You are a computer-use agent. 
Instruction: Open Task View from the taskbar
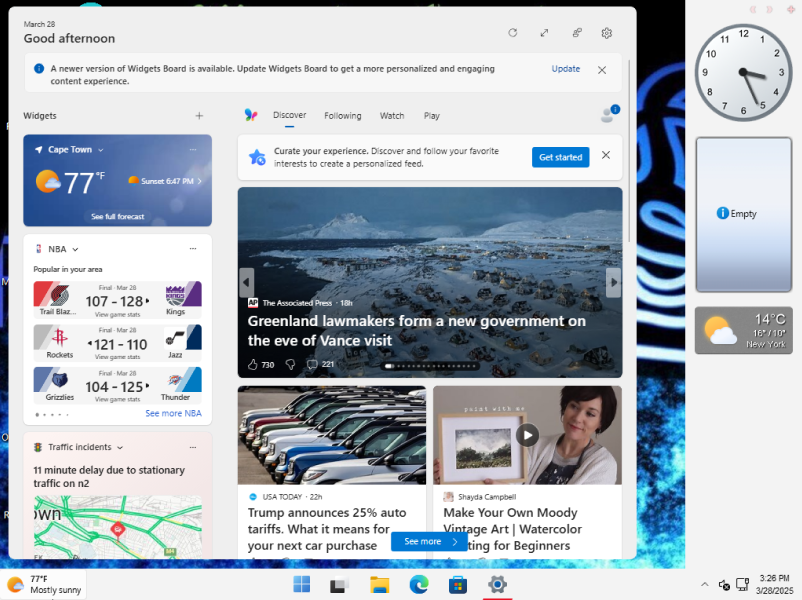[x=340, y=584]
